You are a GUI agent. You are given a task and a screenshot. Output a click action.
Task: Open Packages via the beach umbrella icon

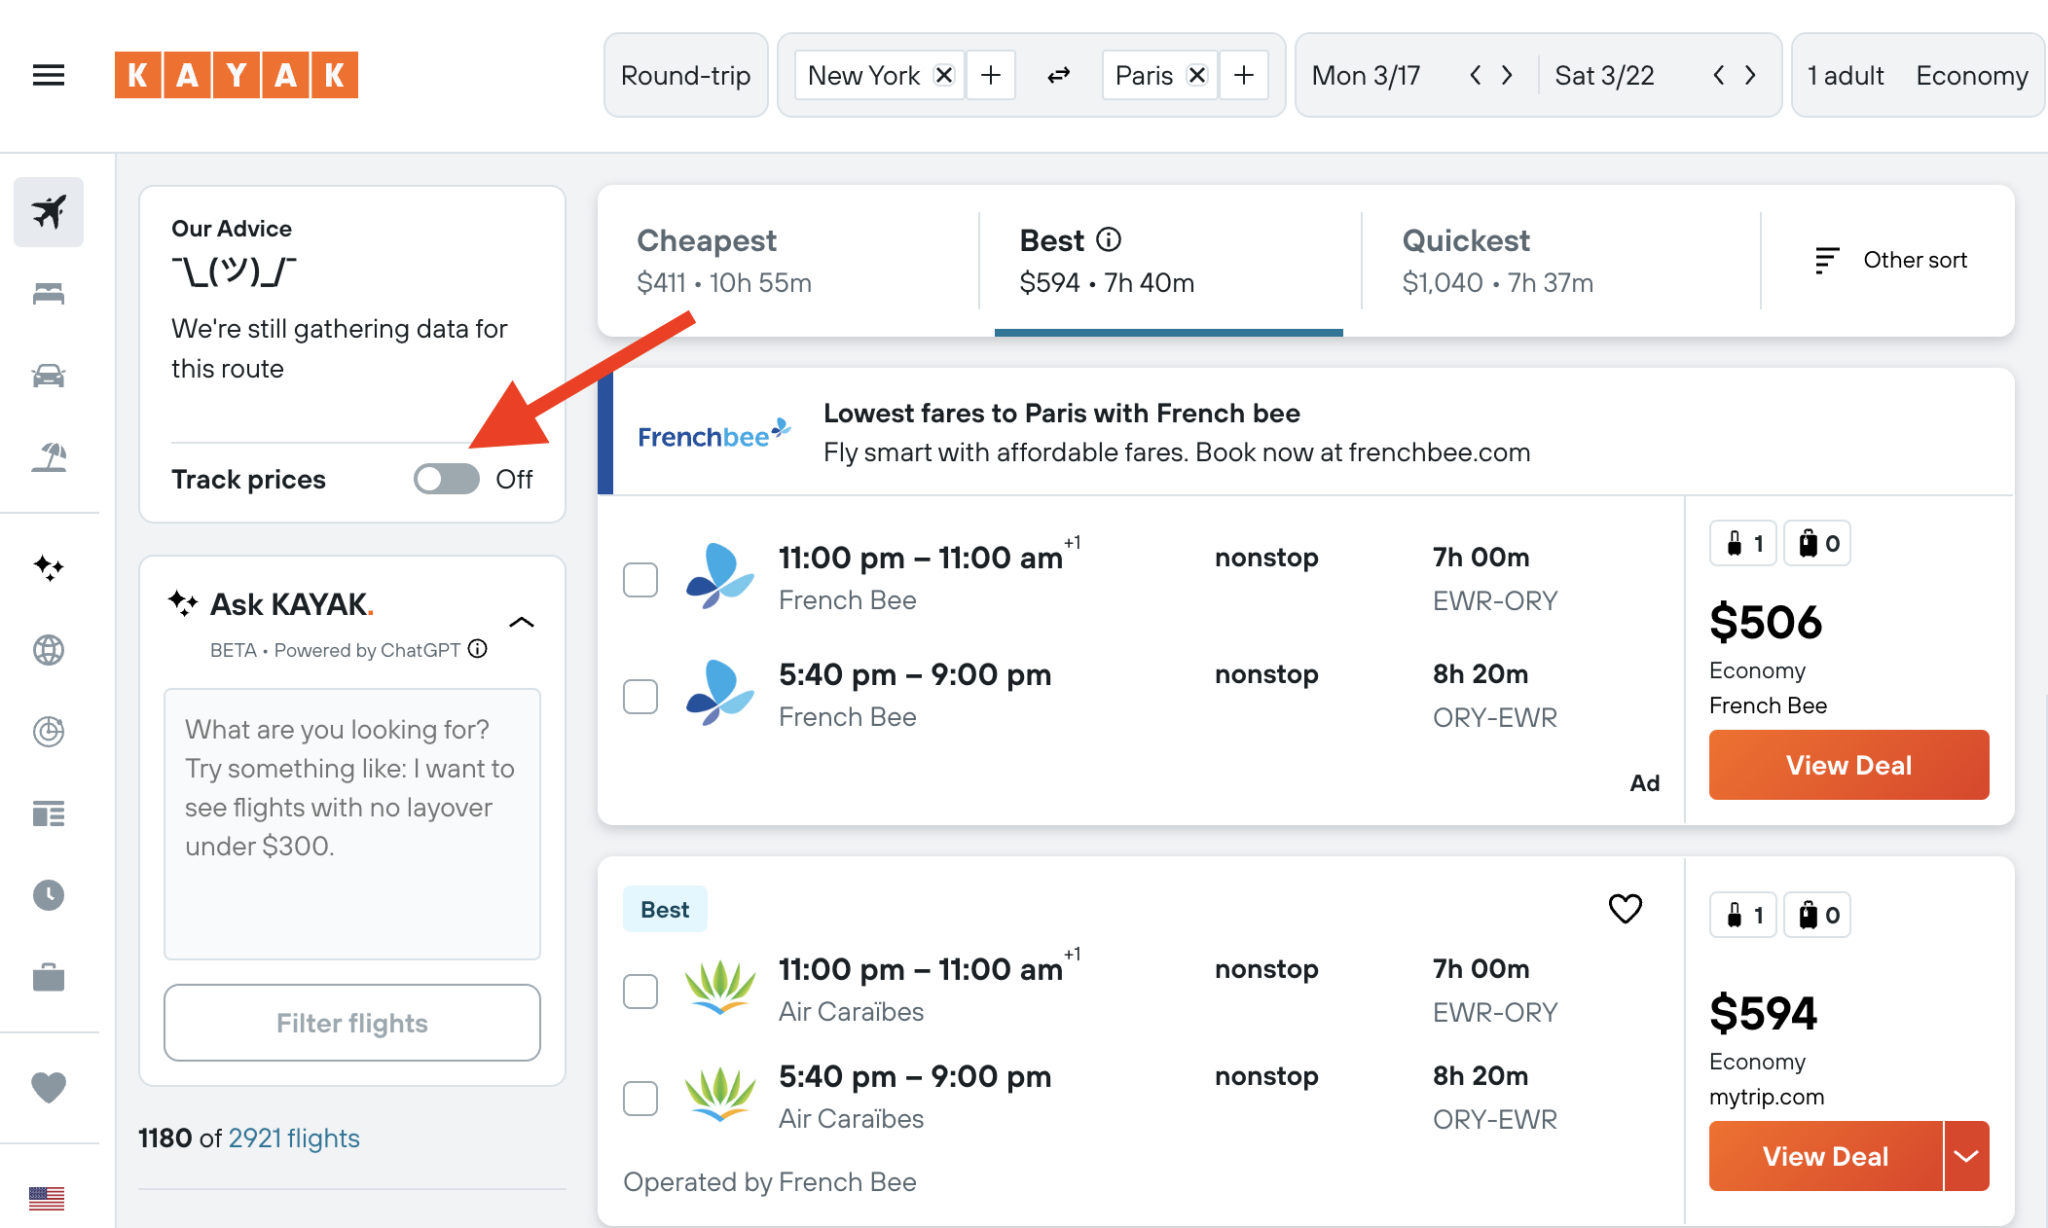click(47, 455)
